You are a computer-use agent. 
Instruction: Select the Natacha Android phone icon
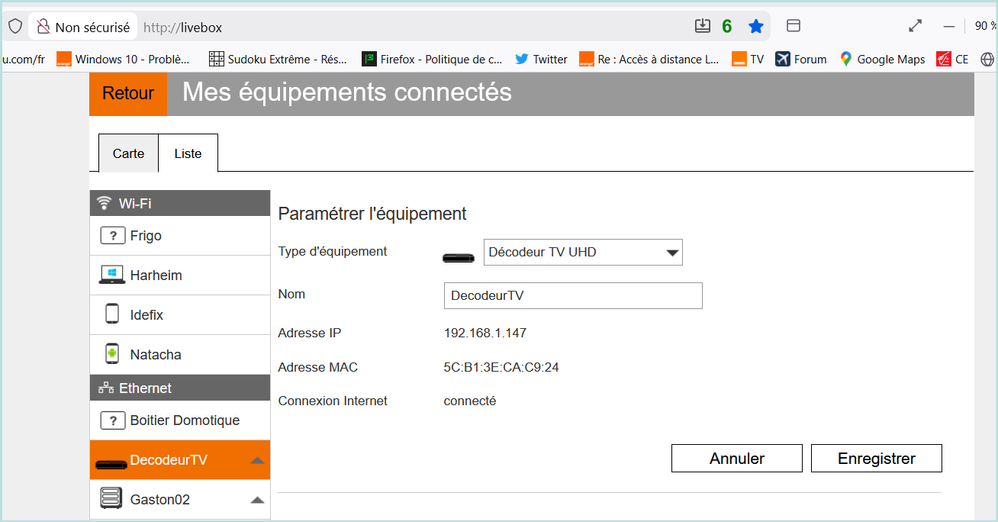[112, 354]
